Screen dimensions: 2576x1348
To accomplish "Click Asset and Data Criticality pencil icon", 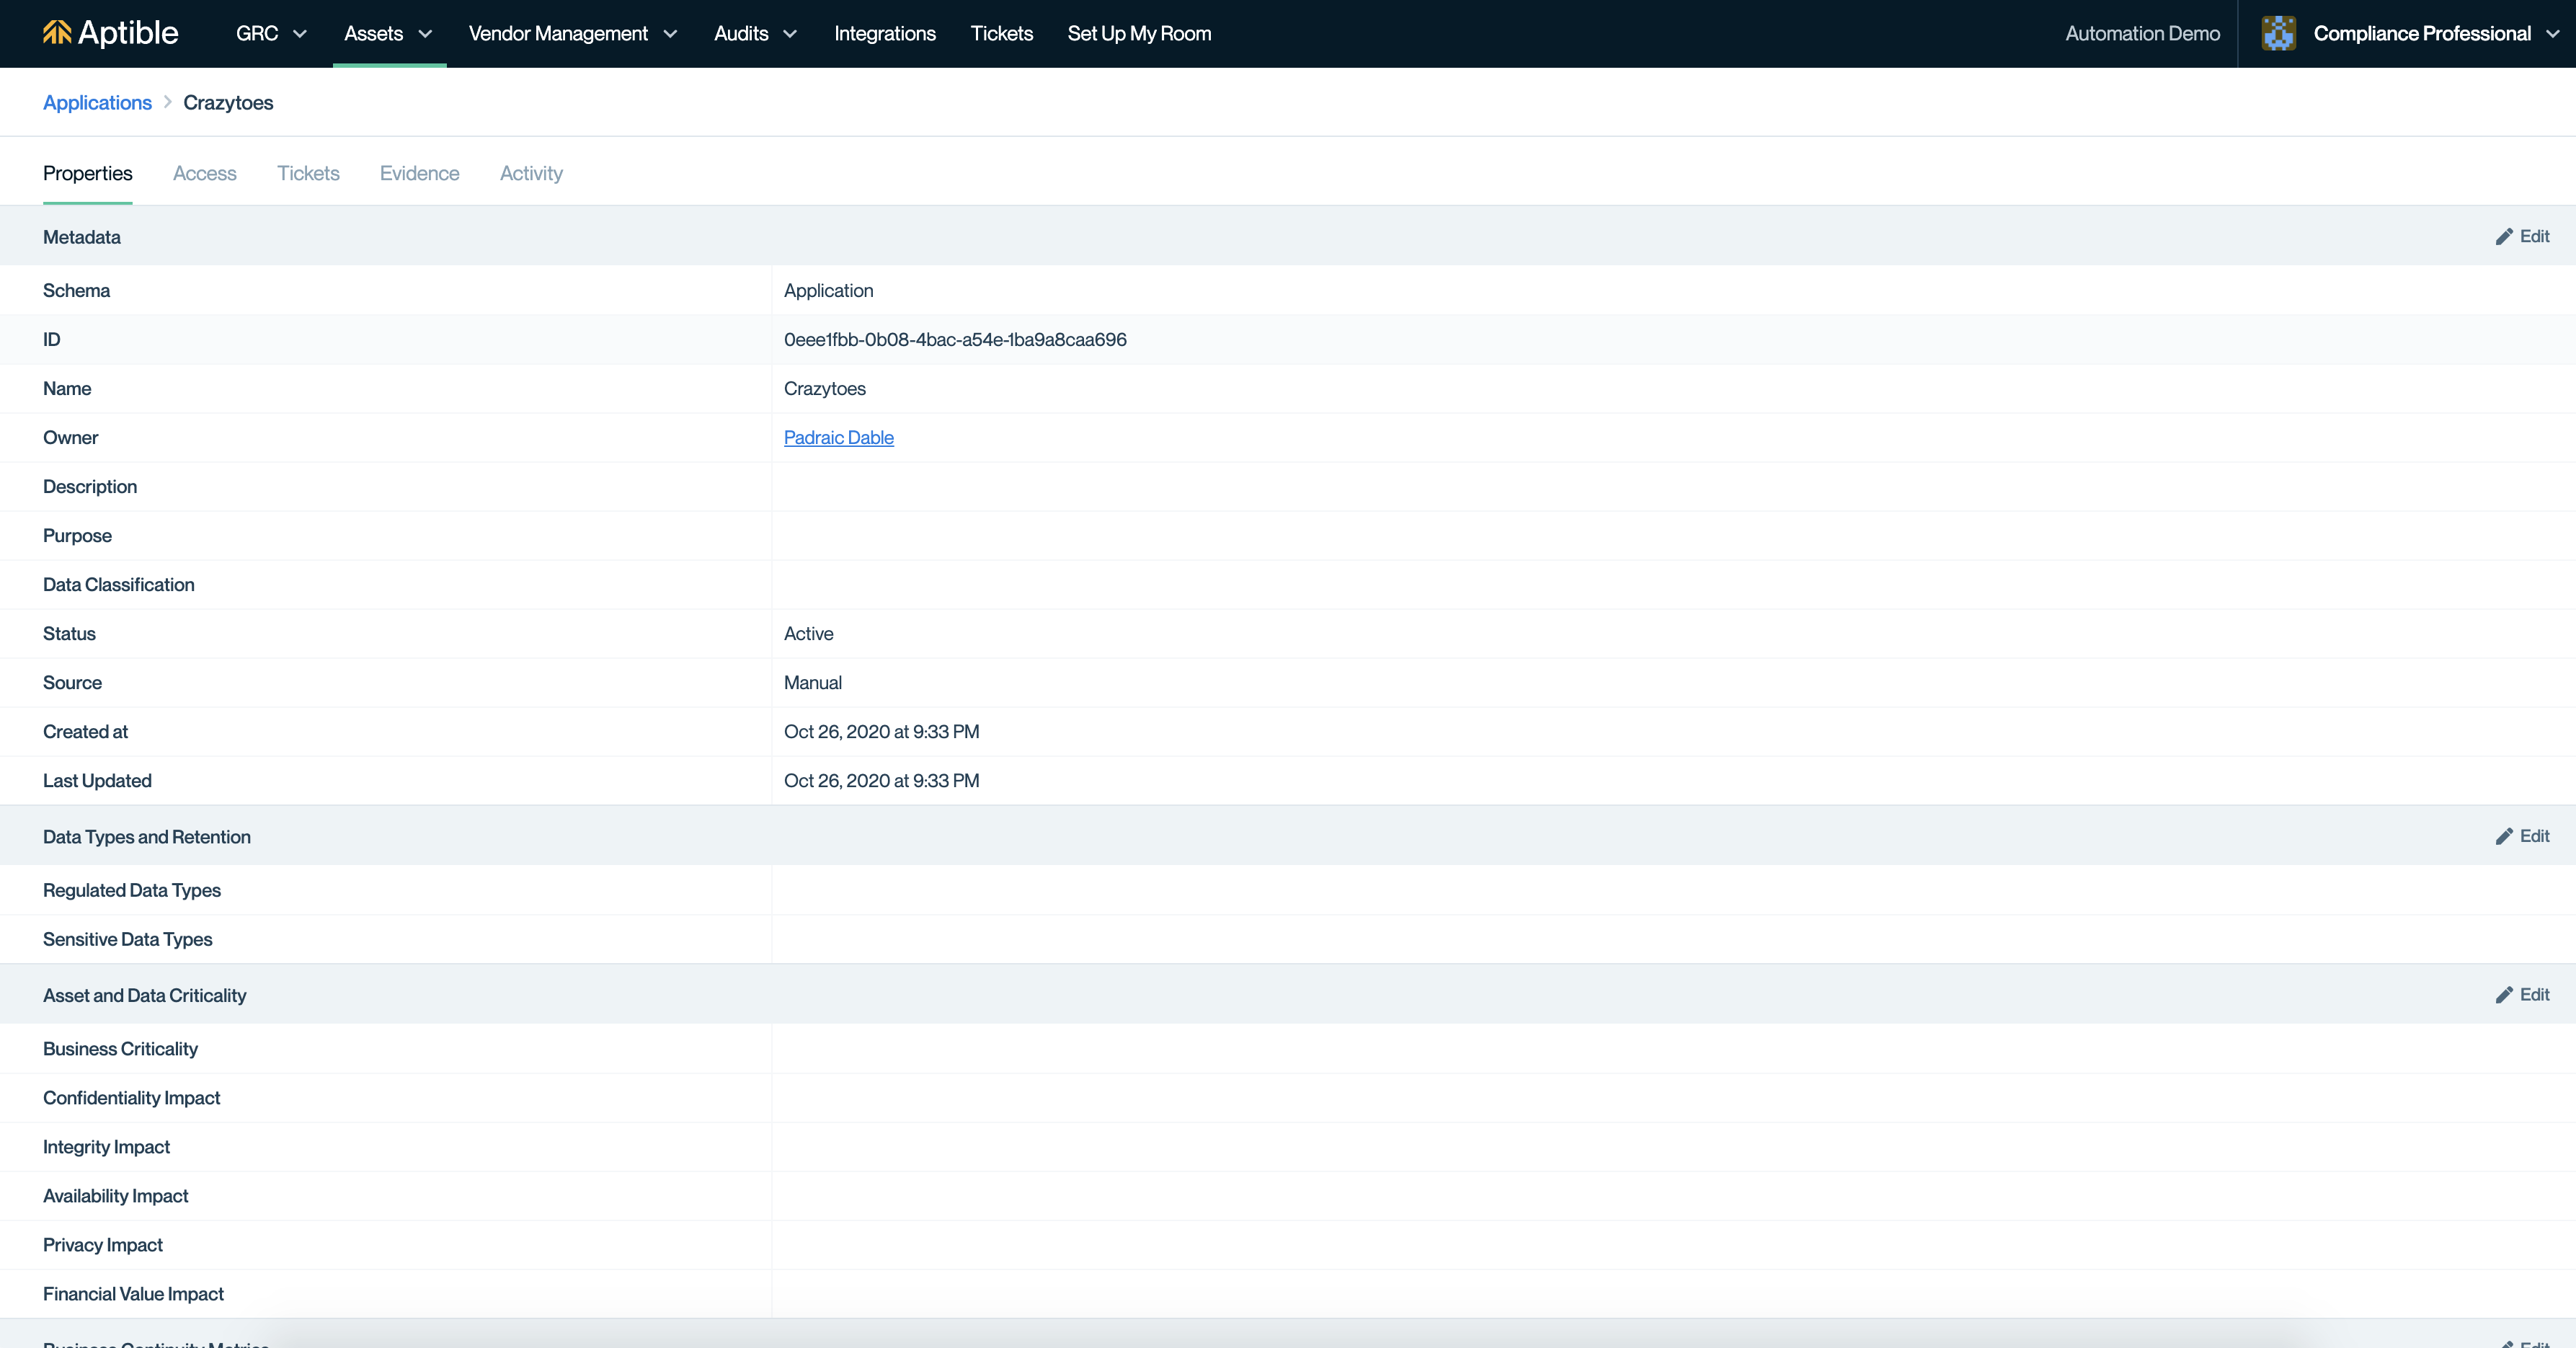I will pyautogui.click(x=2503, y=995).
